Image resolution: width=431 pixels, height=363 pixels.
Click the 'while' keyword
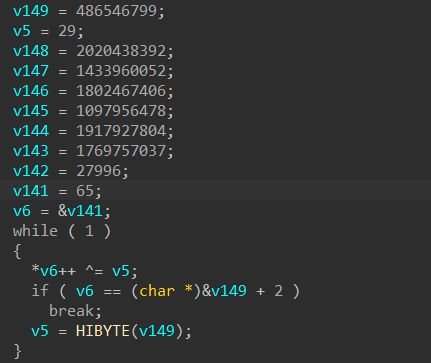coord(35,231)
